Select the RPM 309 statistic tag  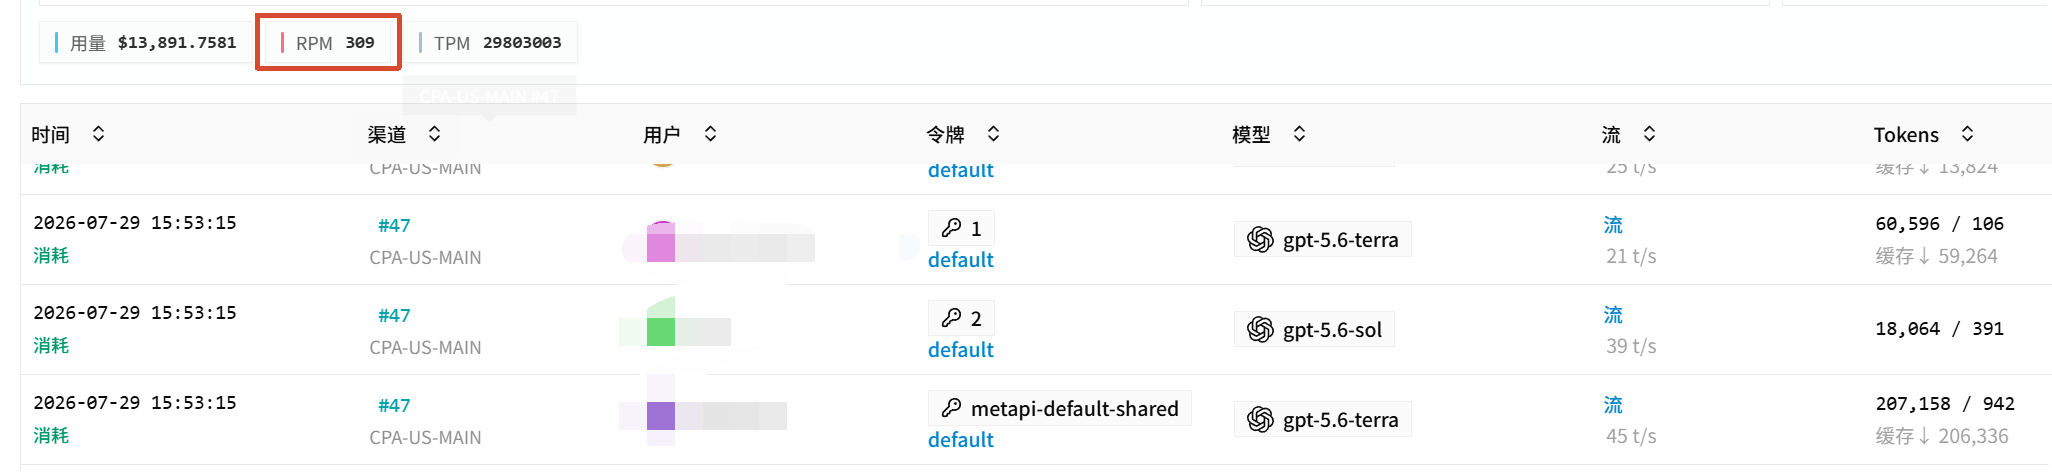tap(328, 43)
